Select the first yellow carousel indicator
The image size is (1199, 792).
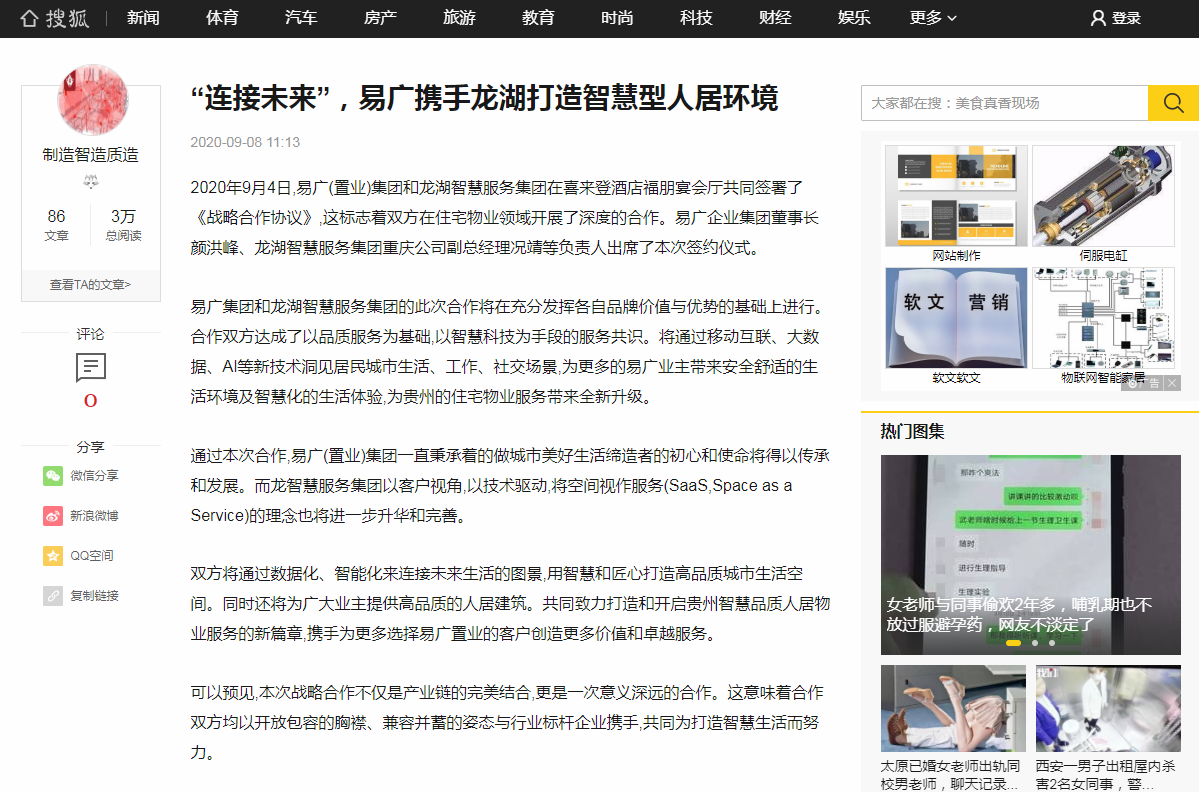(1013, 644)
